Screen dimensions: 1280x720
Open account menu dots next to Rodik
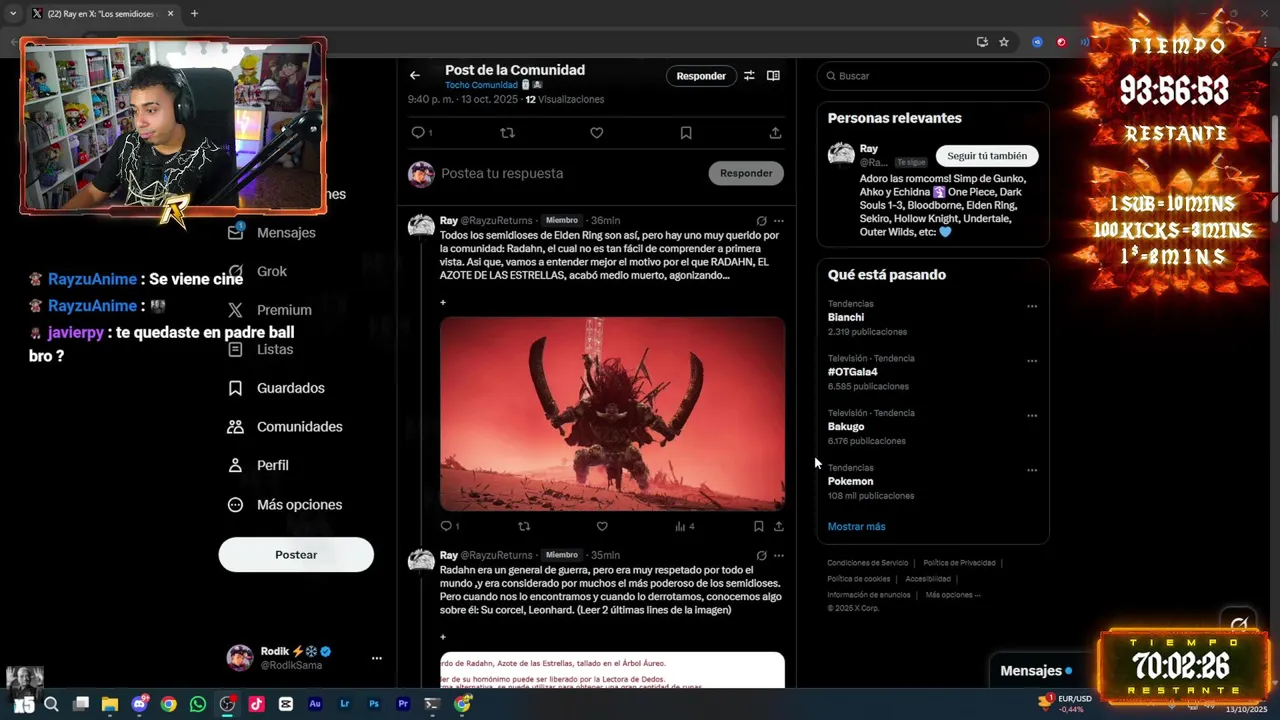(x=377, y=658)
